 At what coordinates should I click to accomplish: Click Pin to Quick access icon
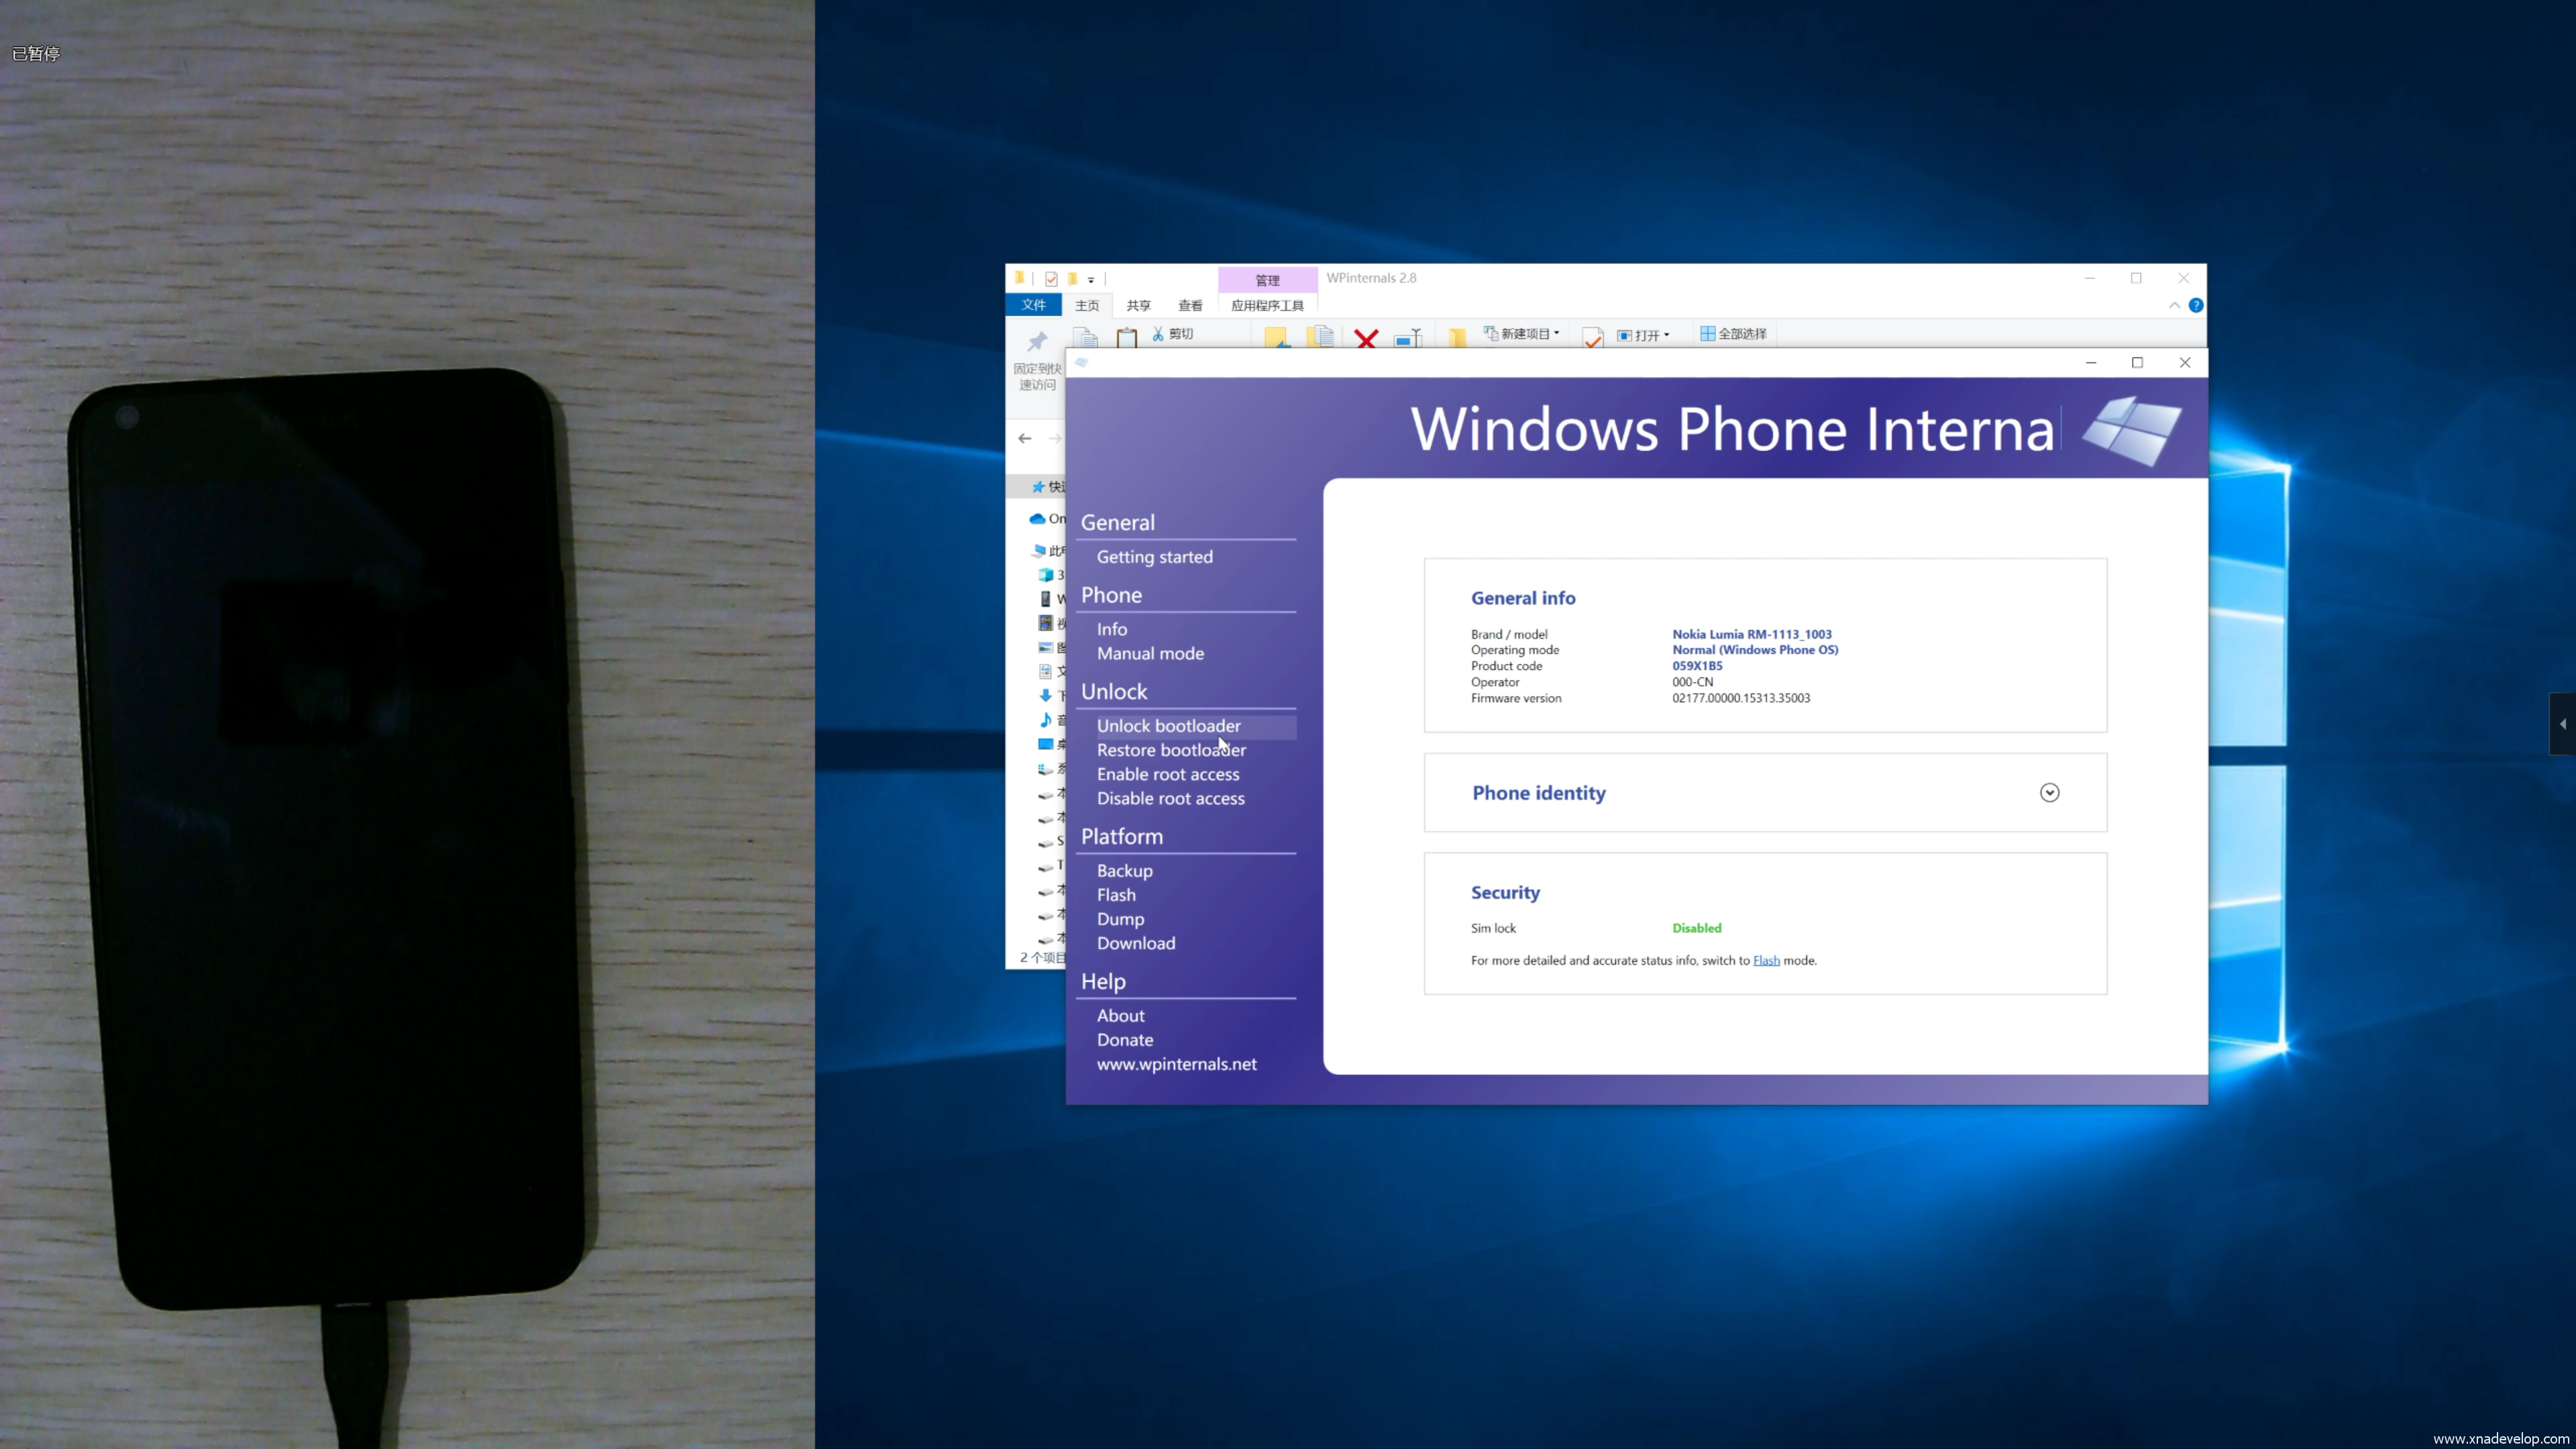pyautogui.click(x=1037, y=342)
